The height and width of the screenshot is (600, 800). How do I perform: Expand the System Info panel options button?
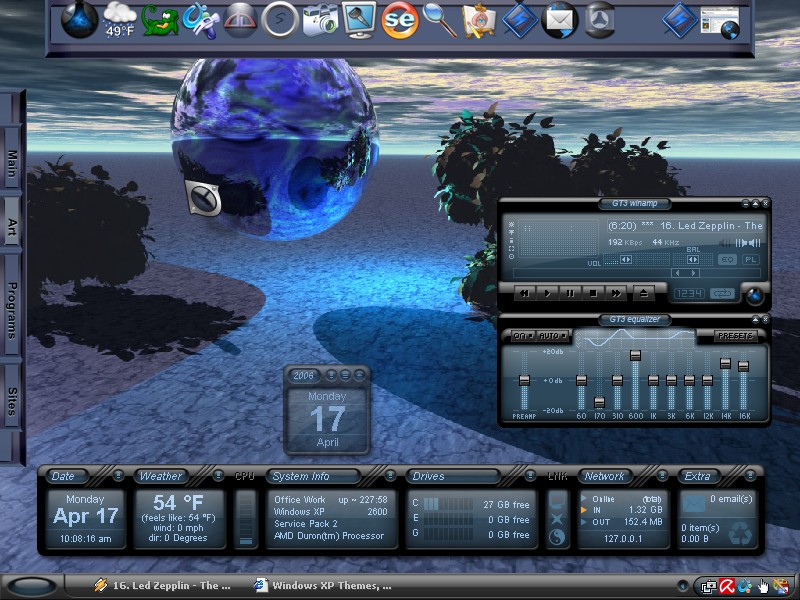point(390,476)
